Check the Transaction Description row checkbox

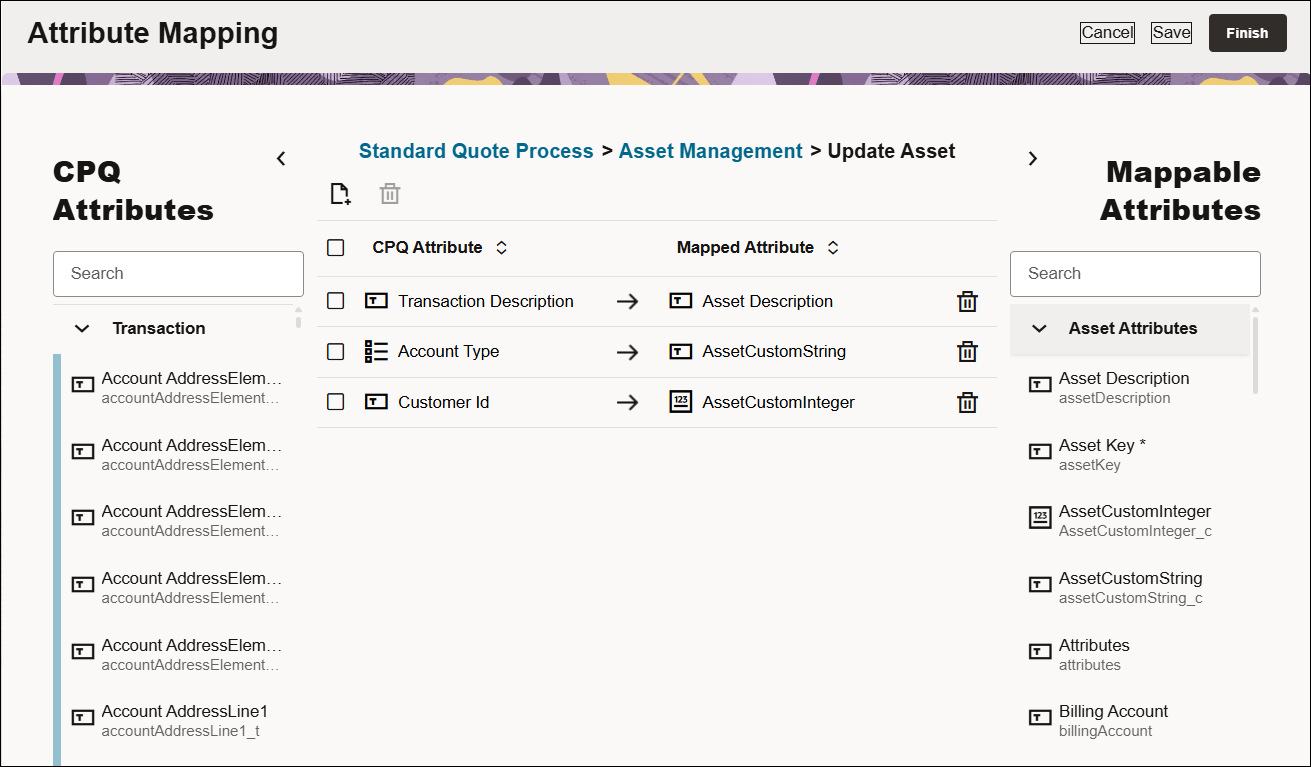coord(335,300)
